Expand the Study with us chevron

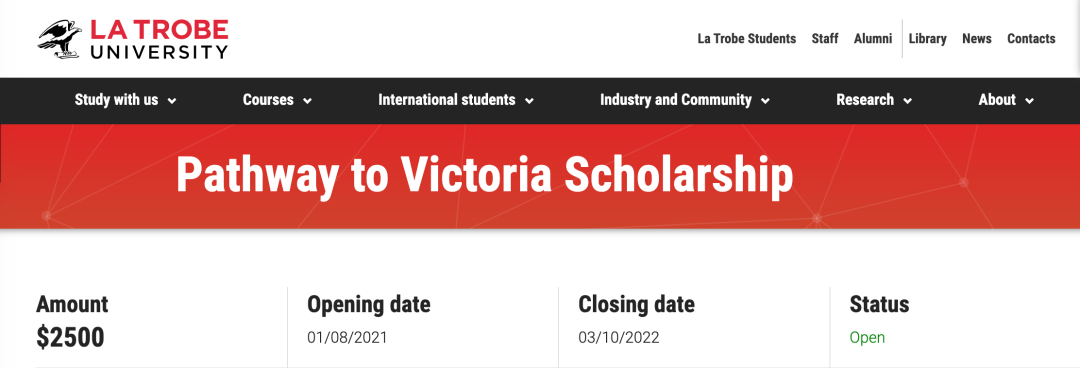[172, 101]
